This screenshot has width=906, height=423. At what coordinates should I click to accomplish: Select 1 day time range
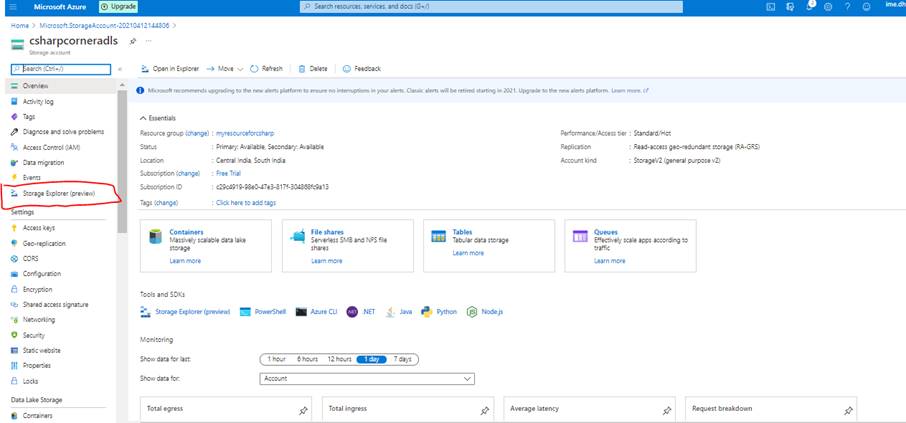[x=372, y=359]
